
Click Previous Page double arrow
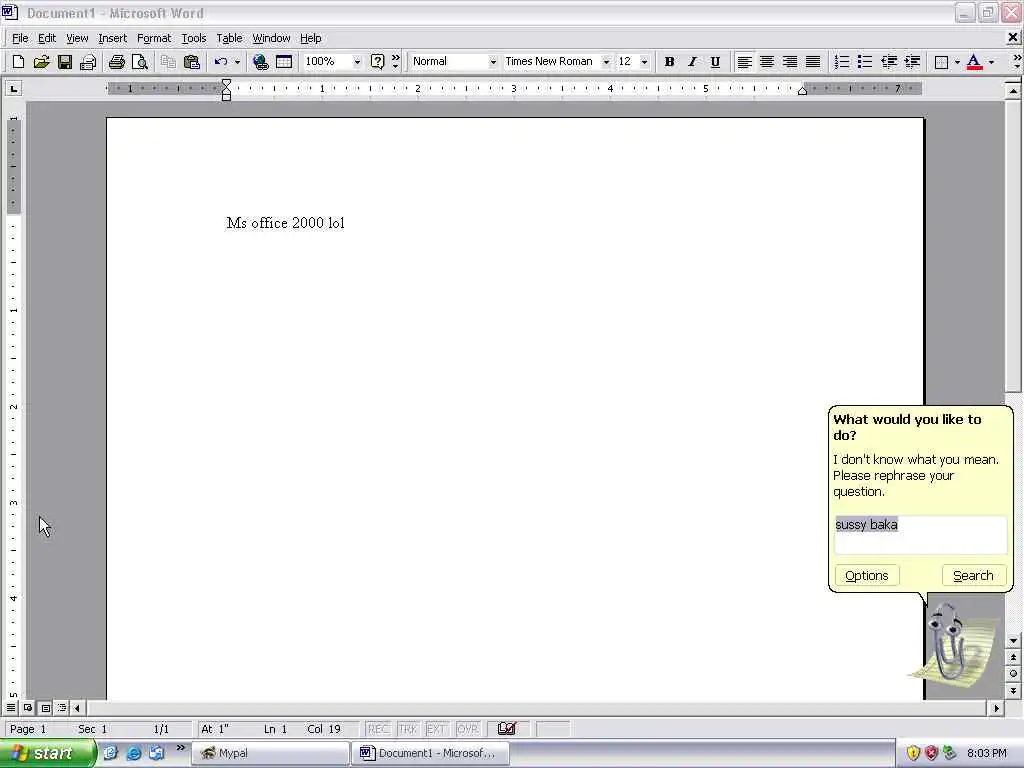point(1013,658)
